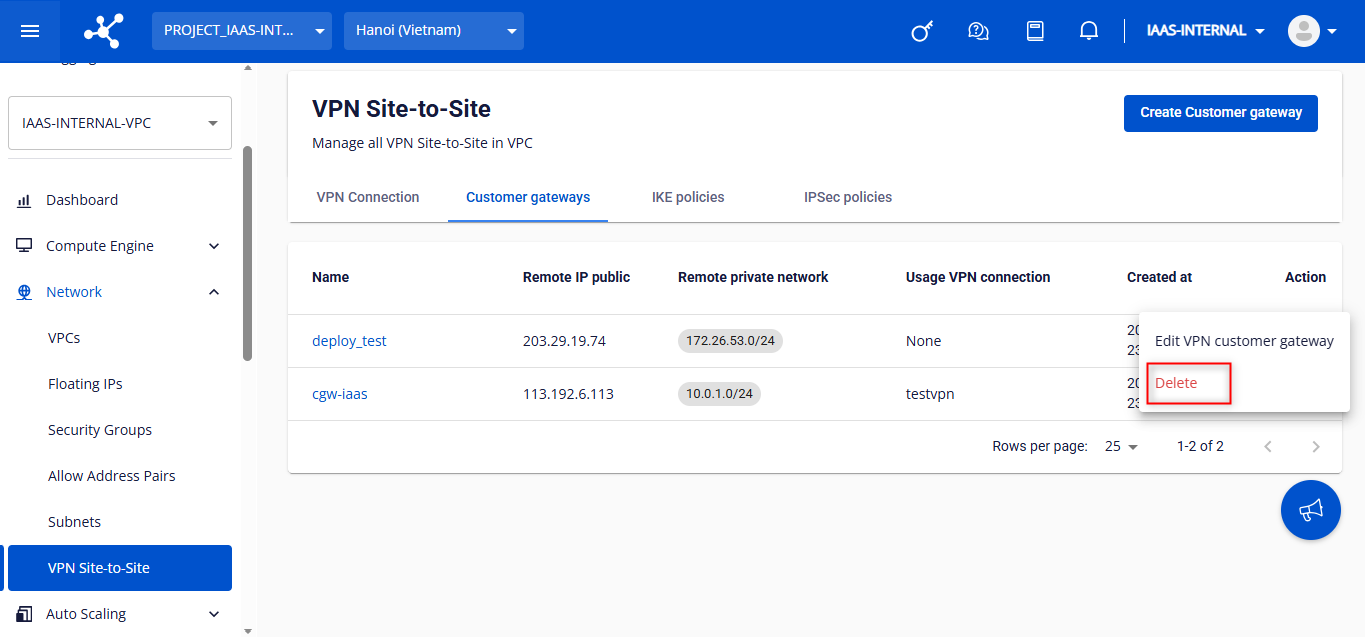The image size is (1365, 637).
Task: Open the IAAS-INTERNAL-VPC selector
Action: 120,123
